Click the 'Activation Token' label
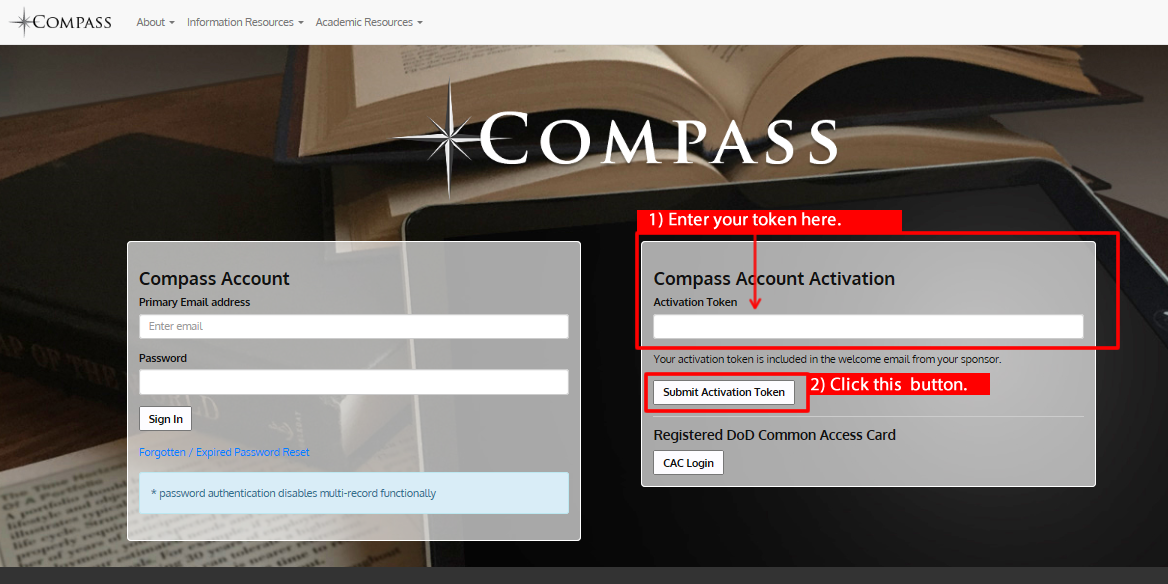The image size is (1168, 584). pyautogui.click(x=696, y=302)
